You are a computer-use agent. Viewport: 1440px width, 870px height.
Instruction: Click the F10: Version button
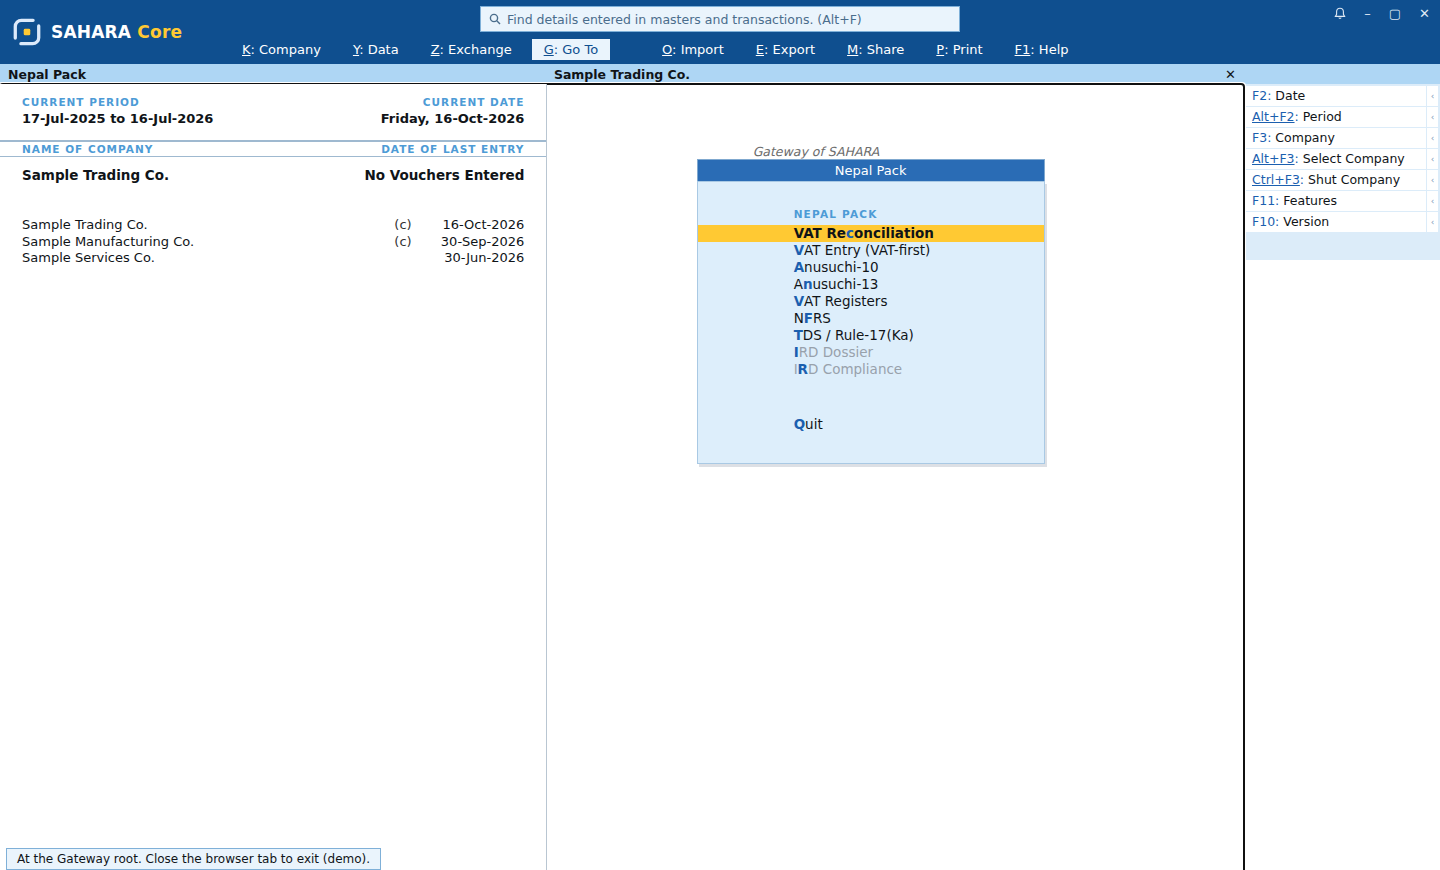1336,222
